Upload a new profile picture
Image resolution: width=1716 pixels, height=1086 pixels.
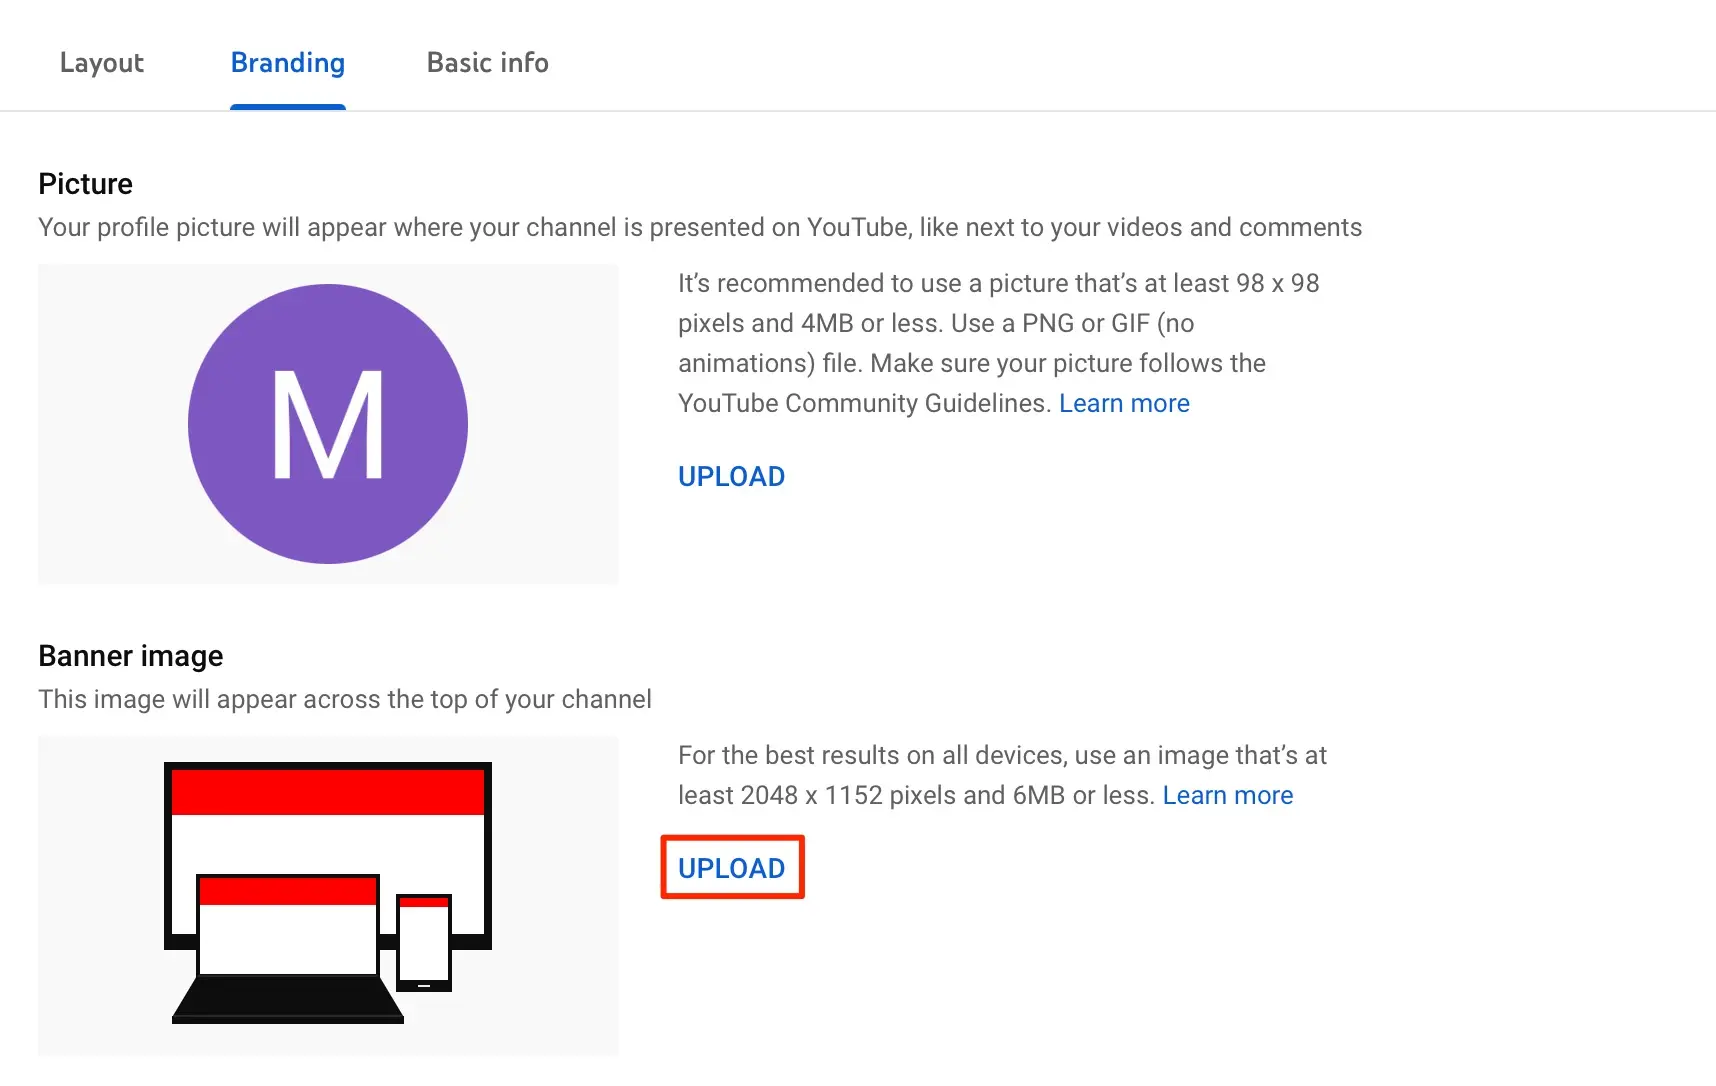point(731,477)
